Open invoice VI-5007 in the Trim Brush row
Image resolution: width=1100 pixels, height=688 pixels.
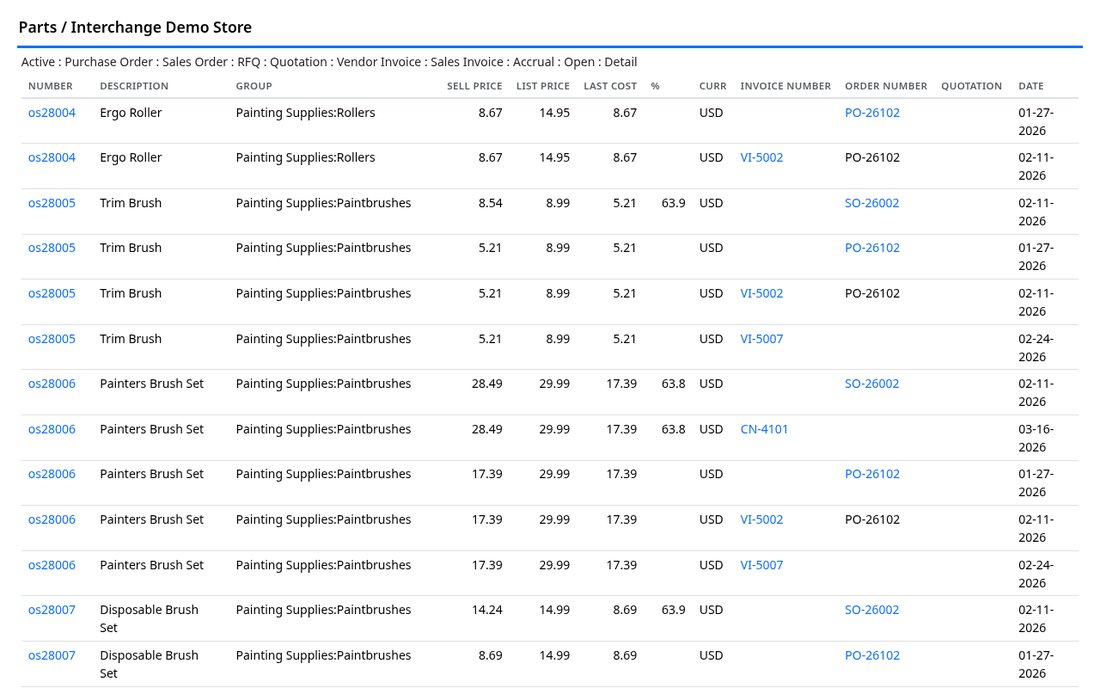(762, 339)
